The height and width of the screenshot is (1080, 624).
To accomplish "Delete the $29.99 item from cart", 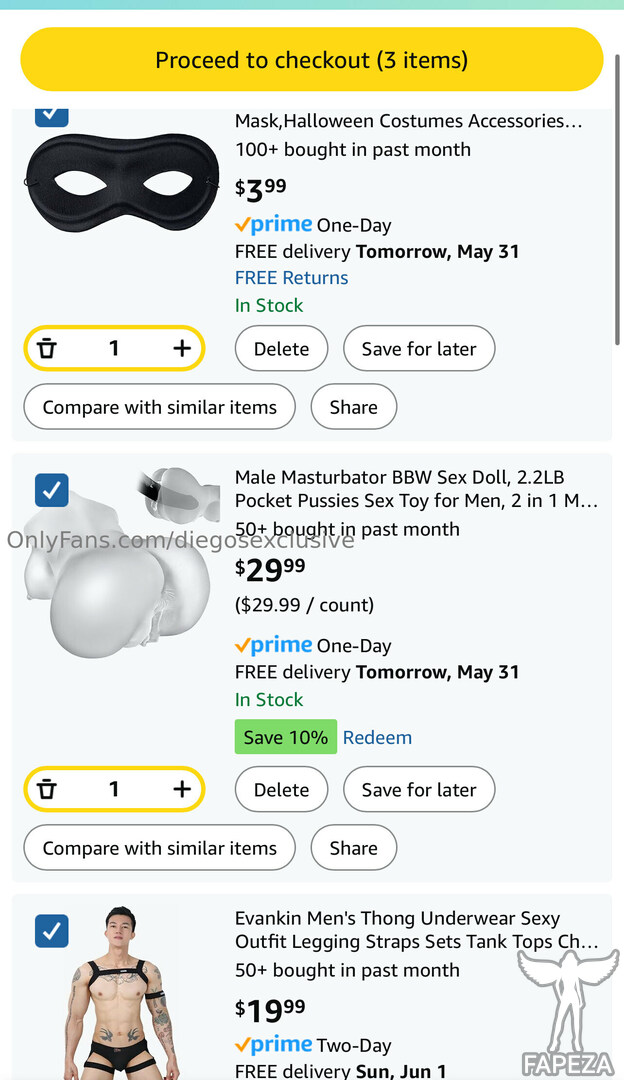I will [x=281, y=790].
